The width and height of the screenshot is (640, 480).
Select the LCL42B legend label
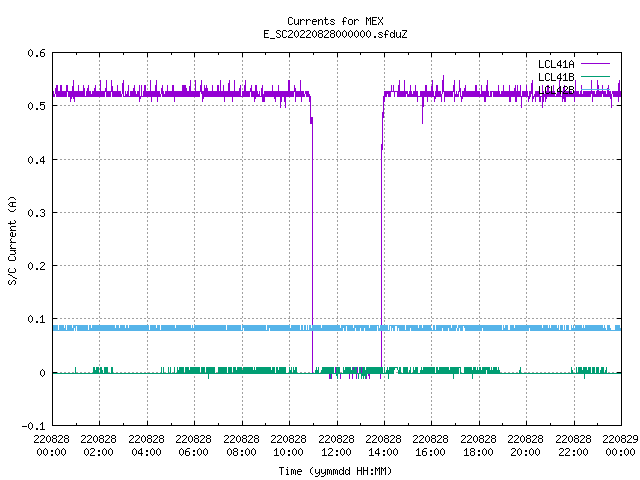[x=556, y=90]
